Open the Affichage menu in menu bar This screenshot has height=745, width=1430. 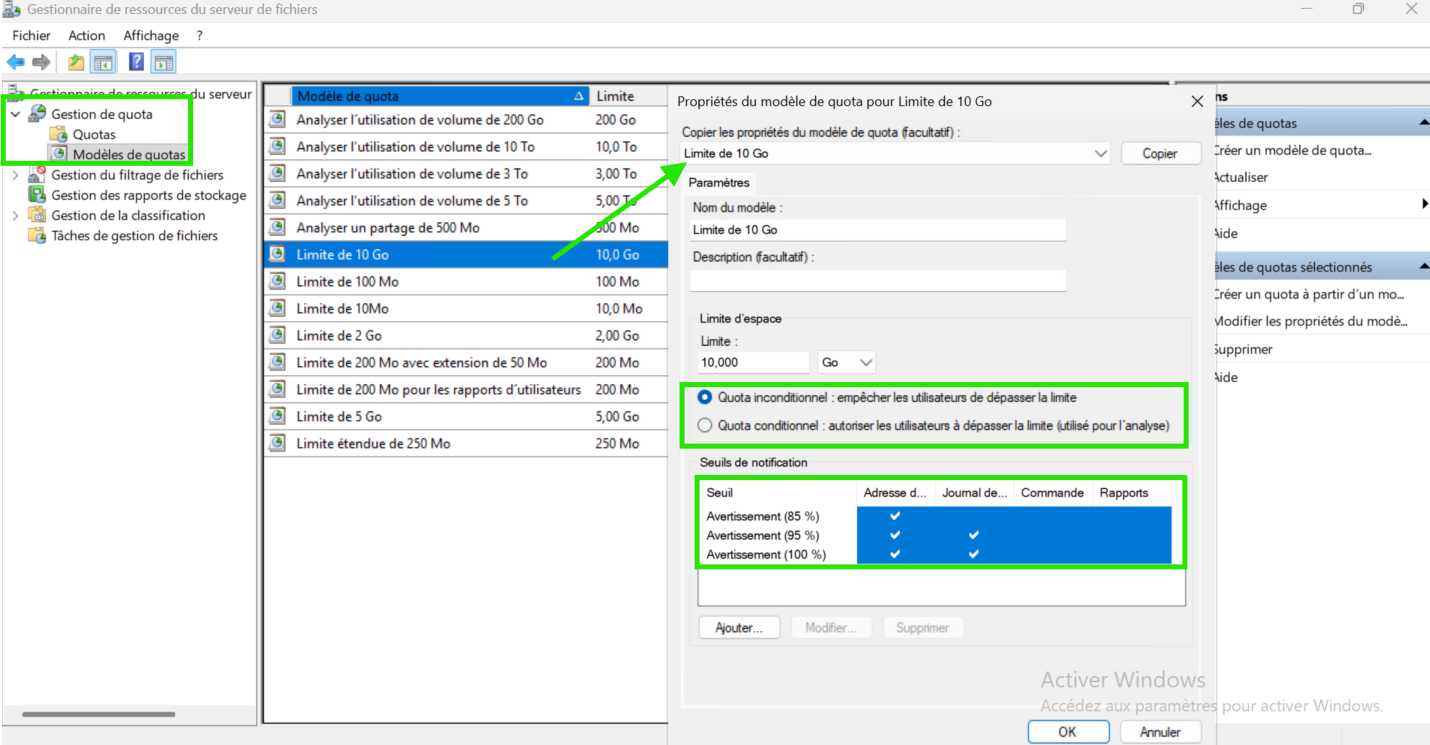pos(151,35)
